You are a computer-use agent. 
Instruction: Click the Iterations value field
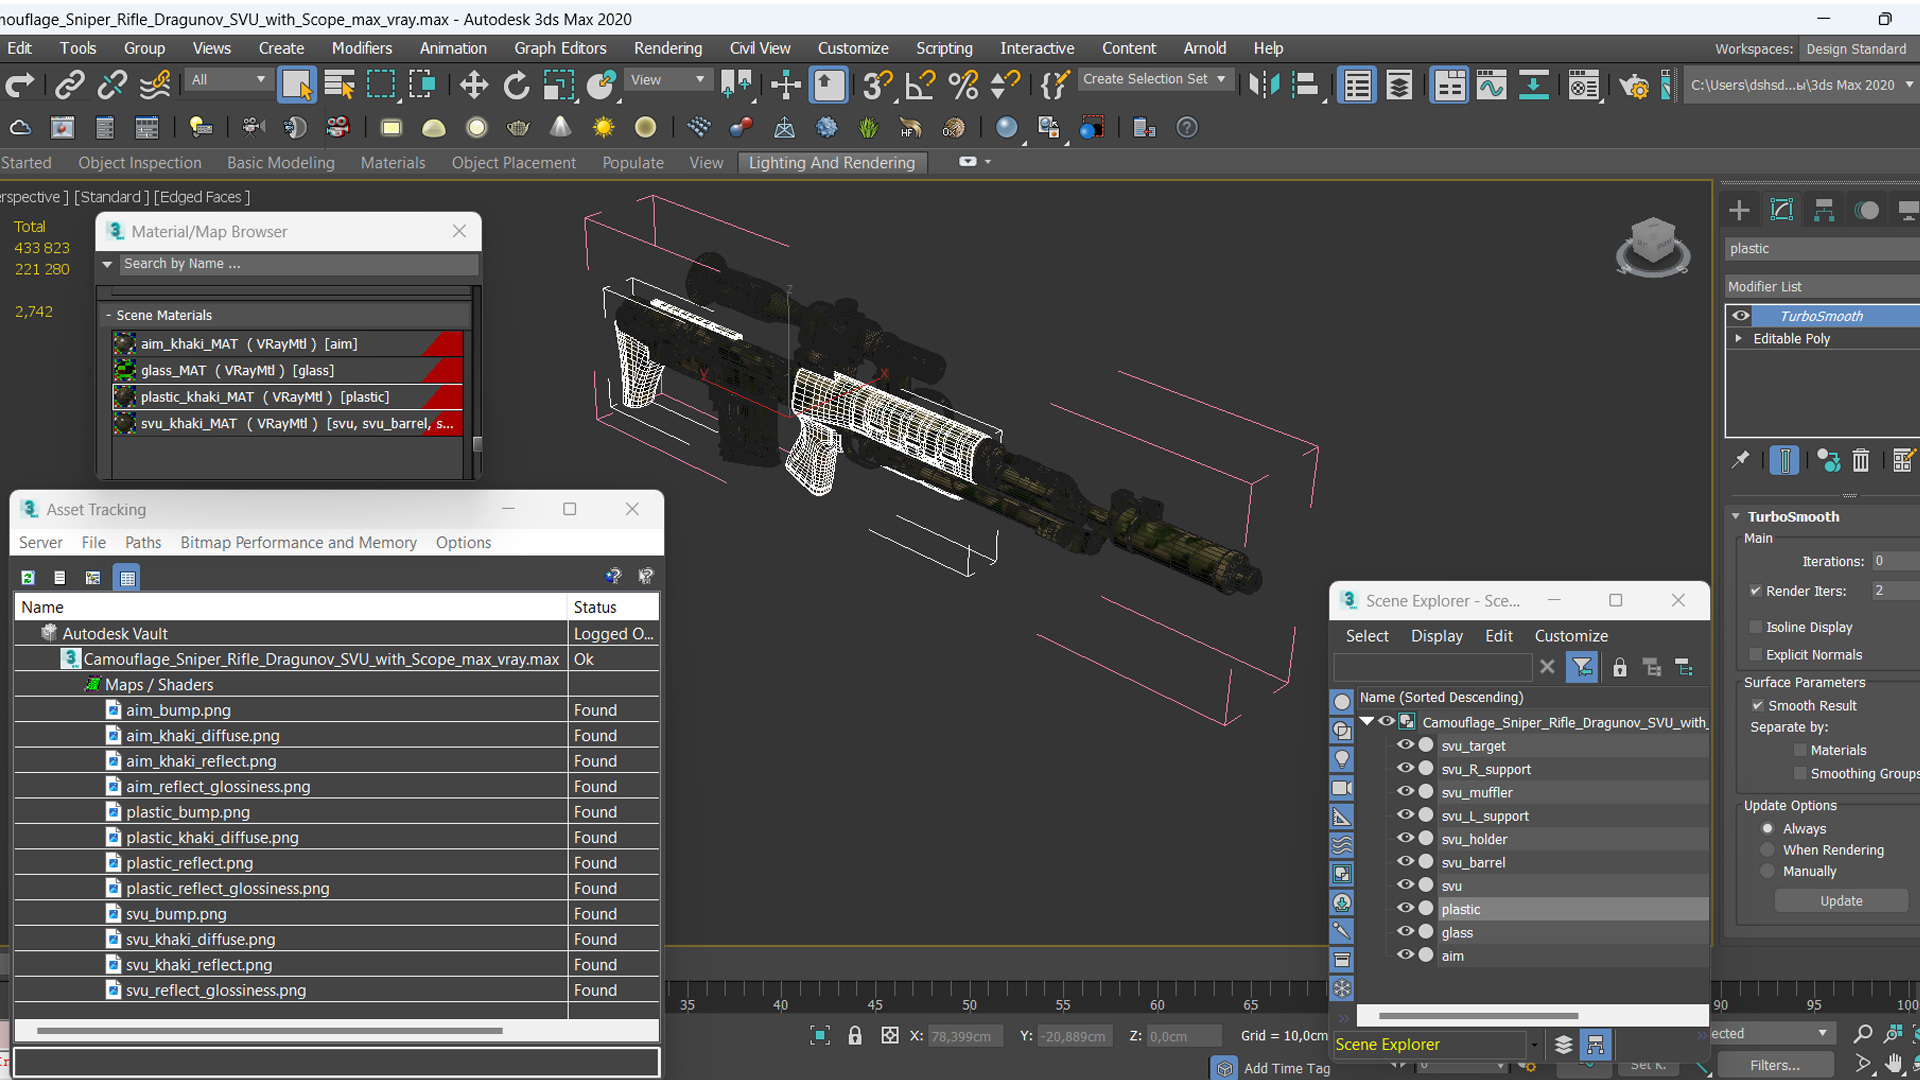pos(1894,561)
